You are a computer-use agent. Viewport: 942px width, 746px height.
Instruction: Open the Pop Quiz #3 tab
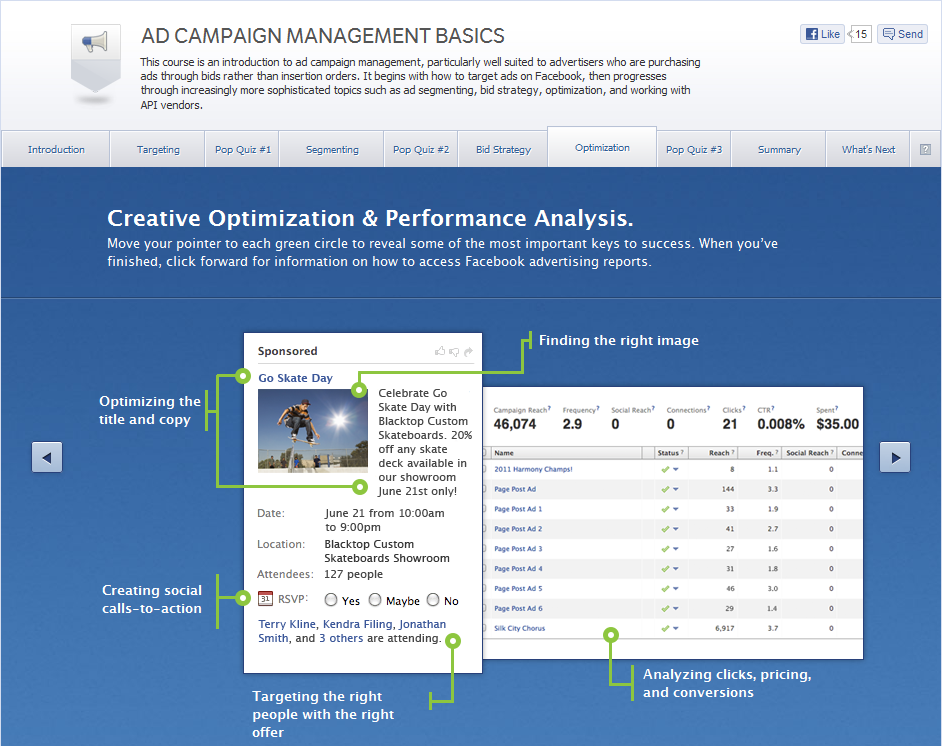click(694, 150)
